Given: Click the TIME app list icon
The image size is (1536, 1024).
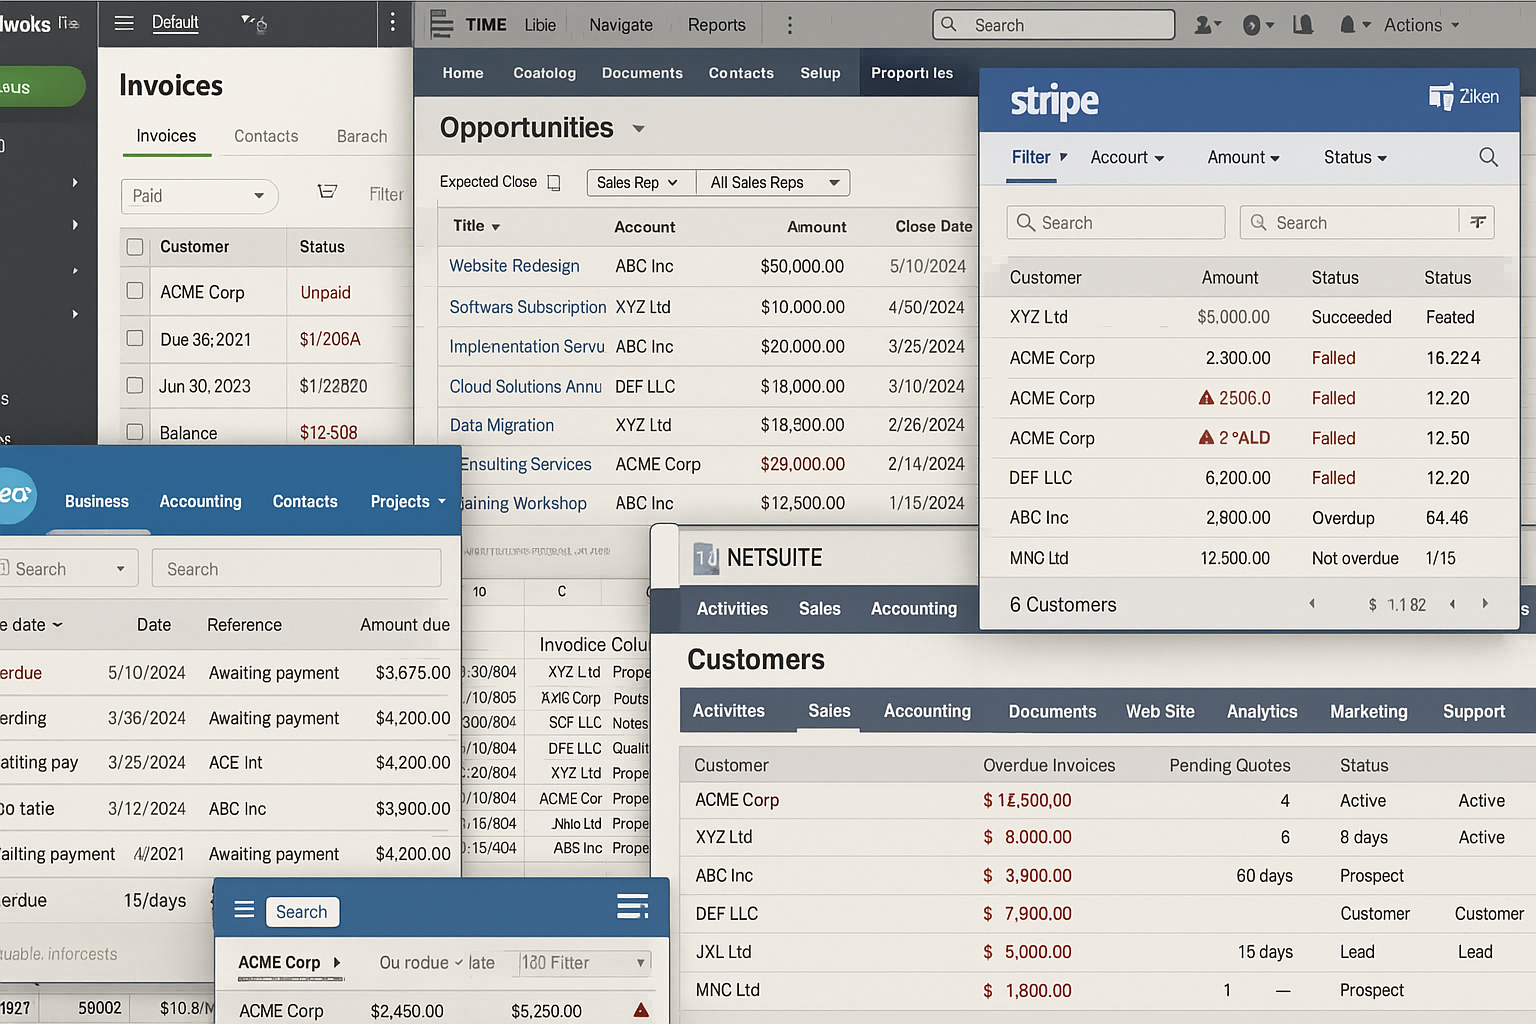Looking at the screenshot, I should coord(441,24).
